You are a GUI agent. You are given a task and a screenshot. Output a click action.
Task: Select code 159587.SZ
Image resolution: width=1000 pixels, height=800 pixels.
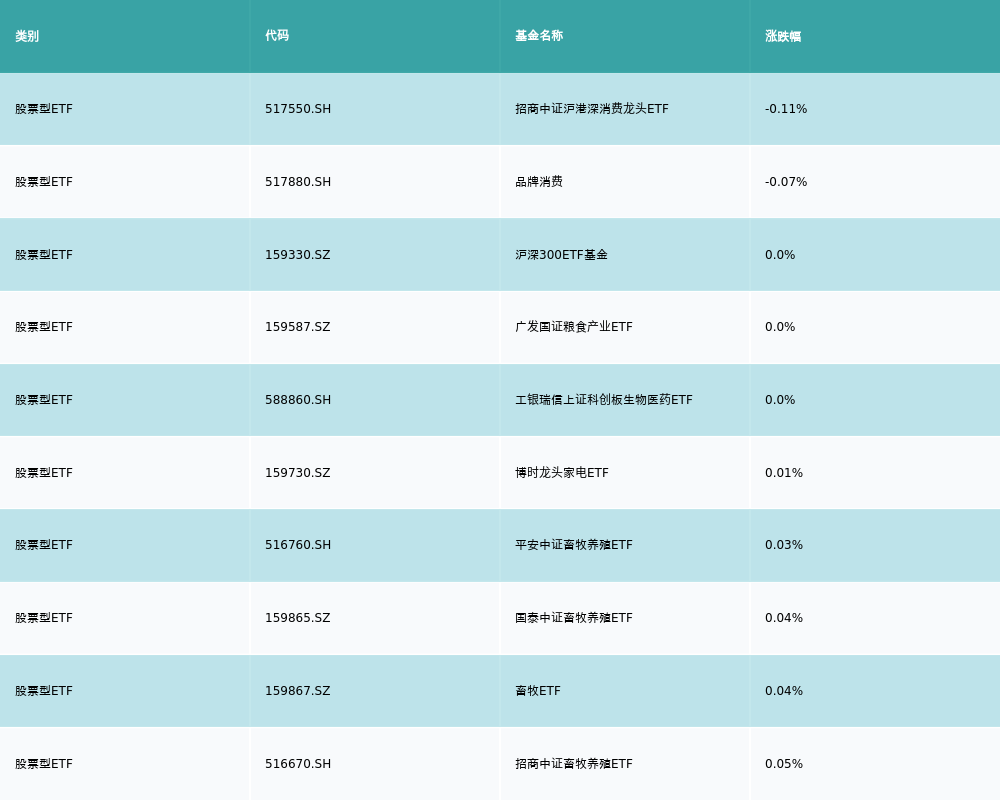point(298,327)
